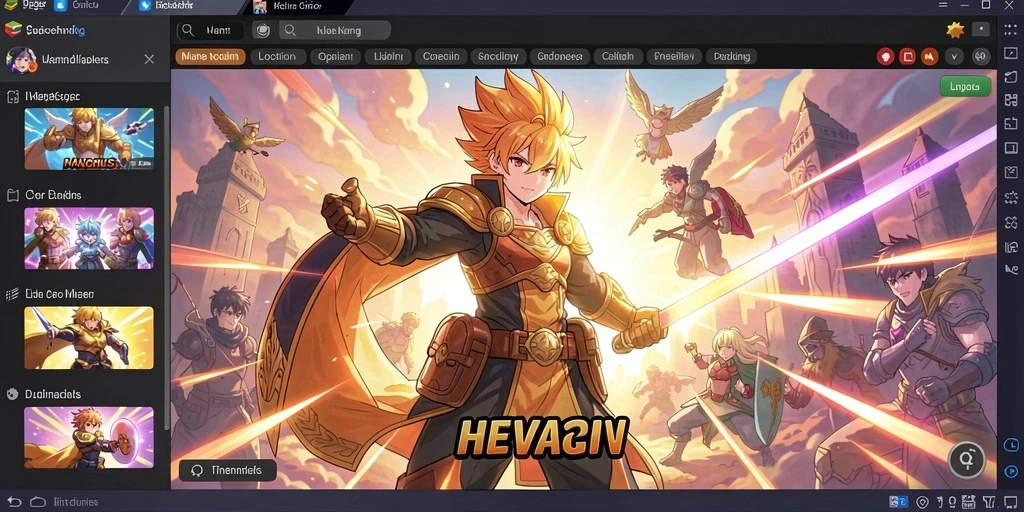Open the thumbnail under "Lide Ceo Mieen"
This screenshot has width=1024, height=512.
(x=89, y=338)
